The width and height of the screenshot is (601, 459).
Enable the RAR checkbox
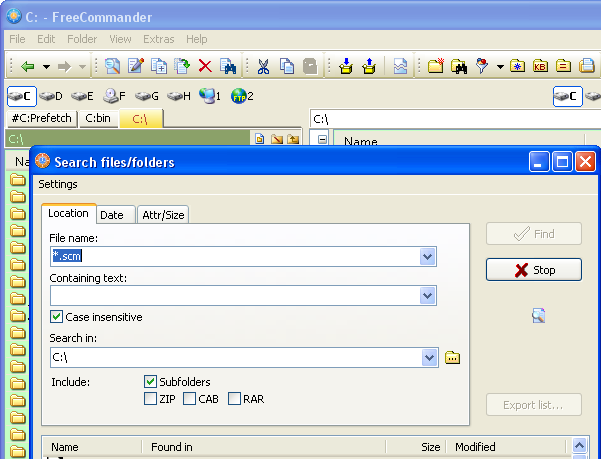click(234, 399)
